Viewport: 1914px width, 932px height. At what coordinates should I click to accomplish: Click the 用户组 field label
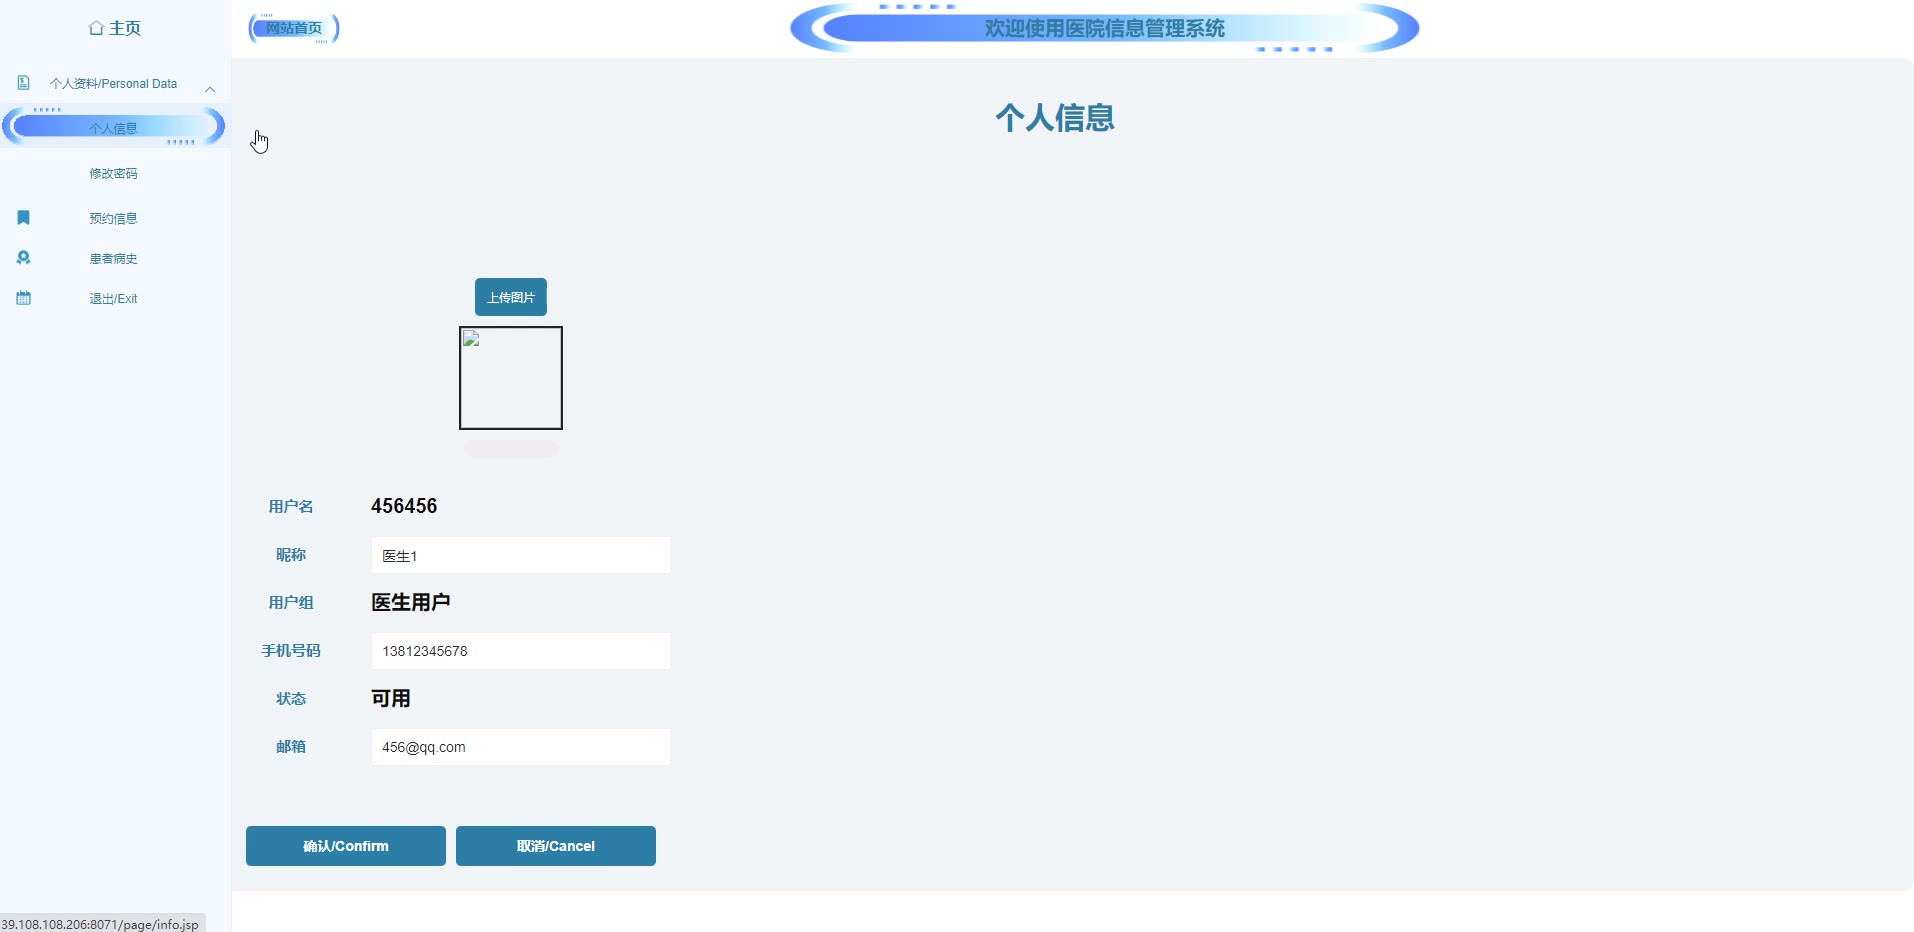coord(291,602)
